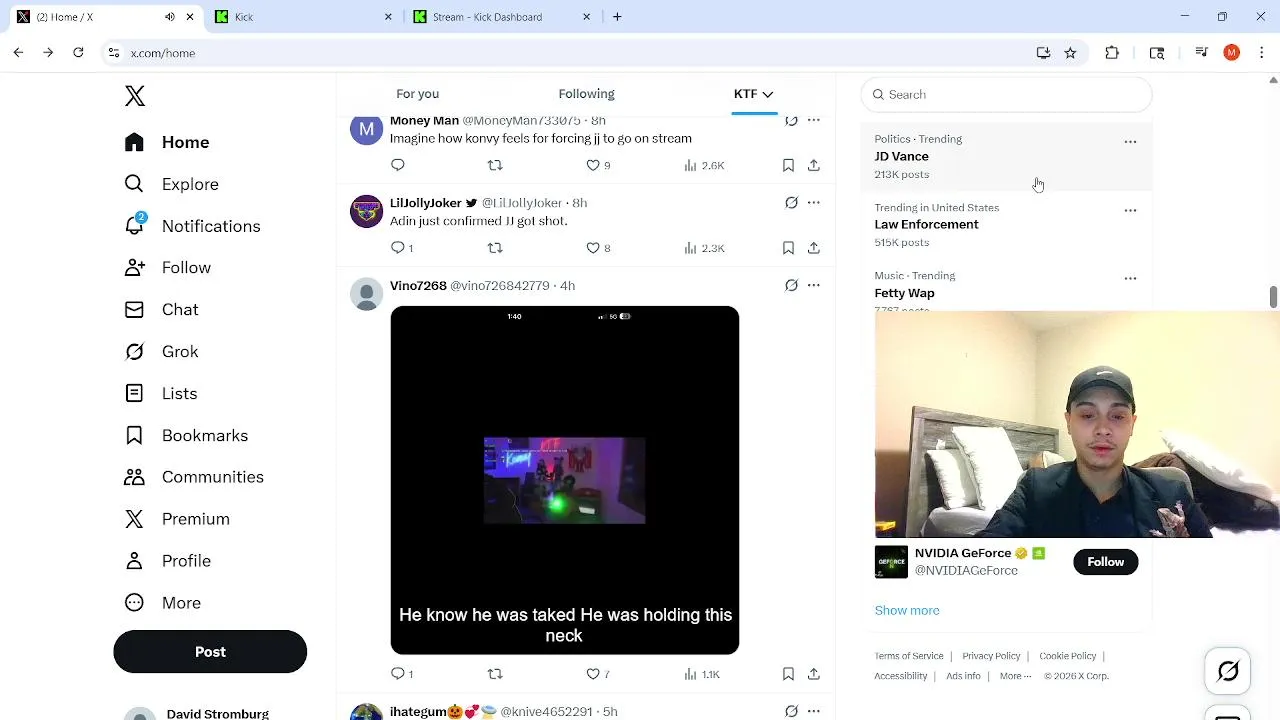This screenshot has width=1280, height=720.
Task: Bookmark LilJollyJoker's post
Action: [788, 248]
